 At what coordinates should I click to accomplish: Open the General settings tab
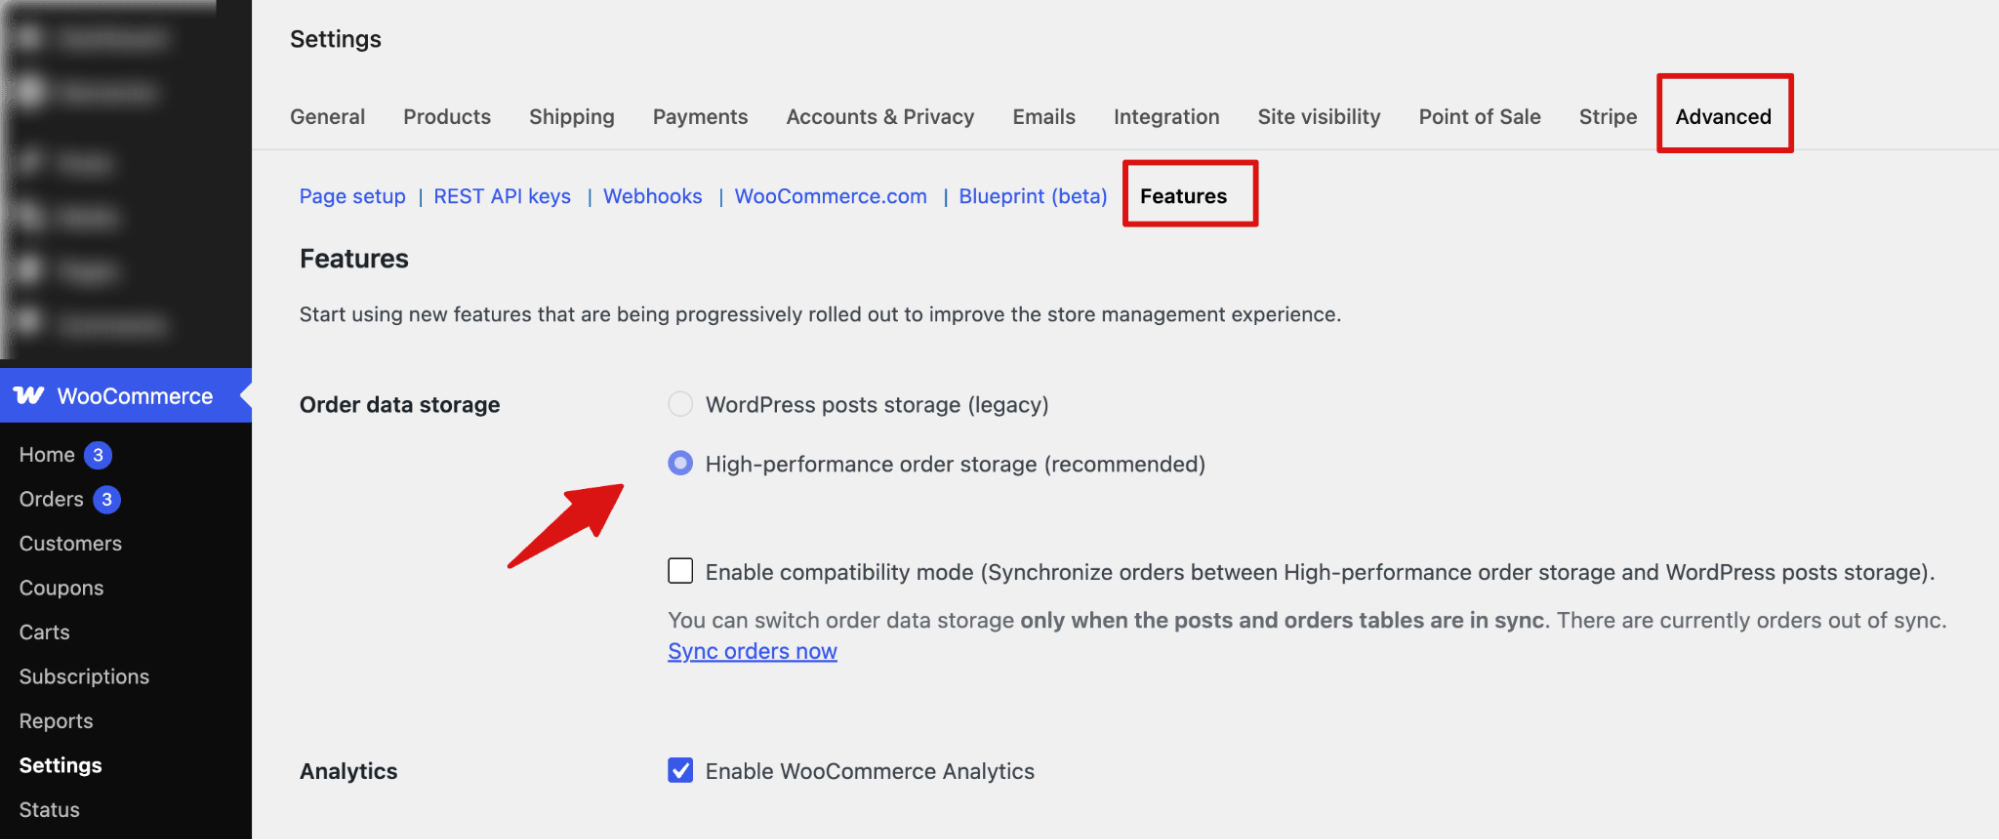tap(328, 117)
